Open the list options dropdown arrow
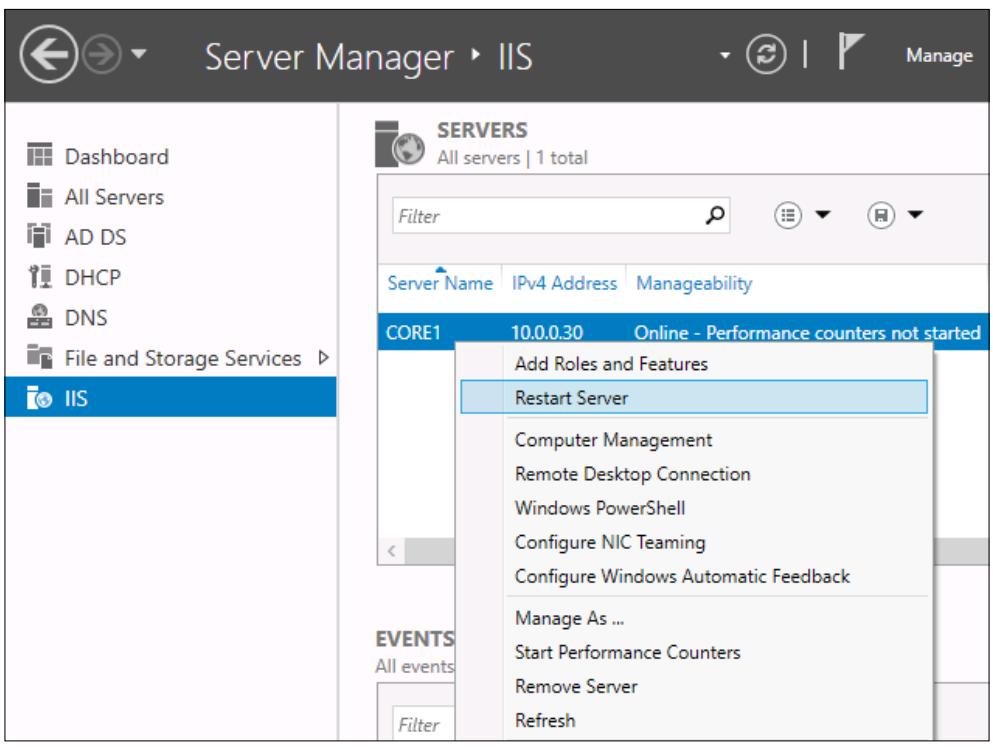The image size is (993, 749). 823,215
